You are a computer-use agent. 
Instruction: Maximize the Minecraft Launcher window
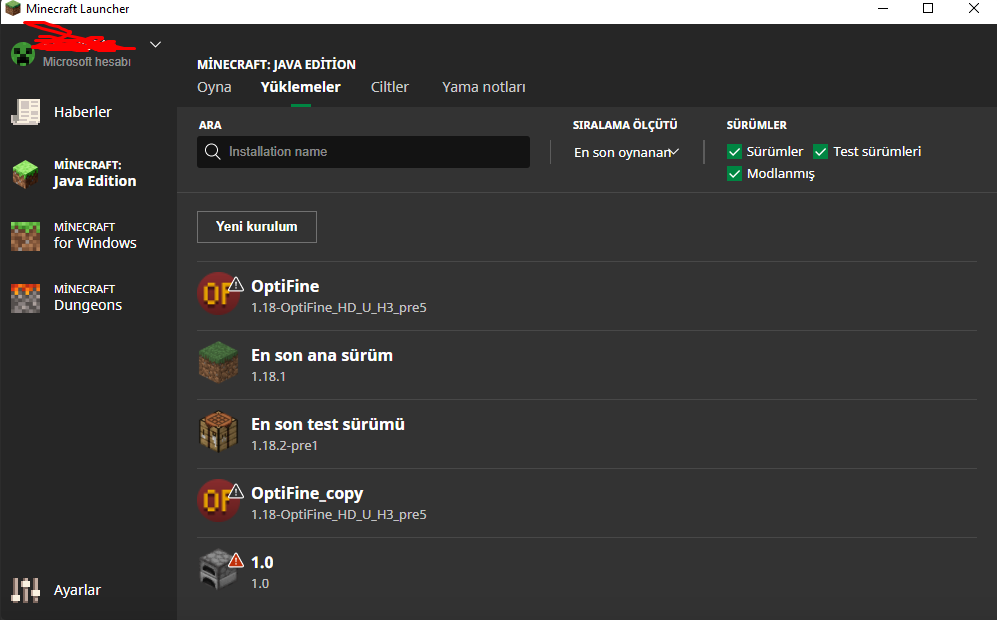click(x=928, y=9)
